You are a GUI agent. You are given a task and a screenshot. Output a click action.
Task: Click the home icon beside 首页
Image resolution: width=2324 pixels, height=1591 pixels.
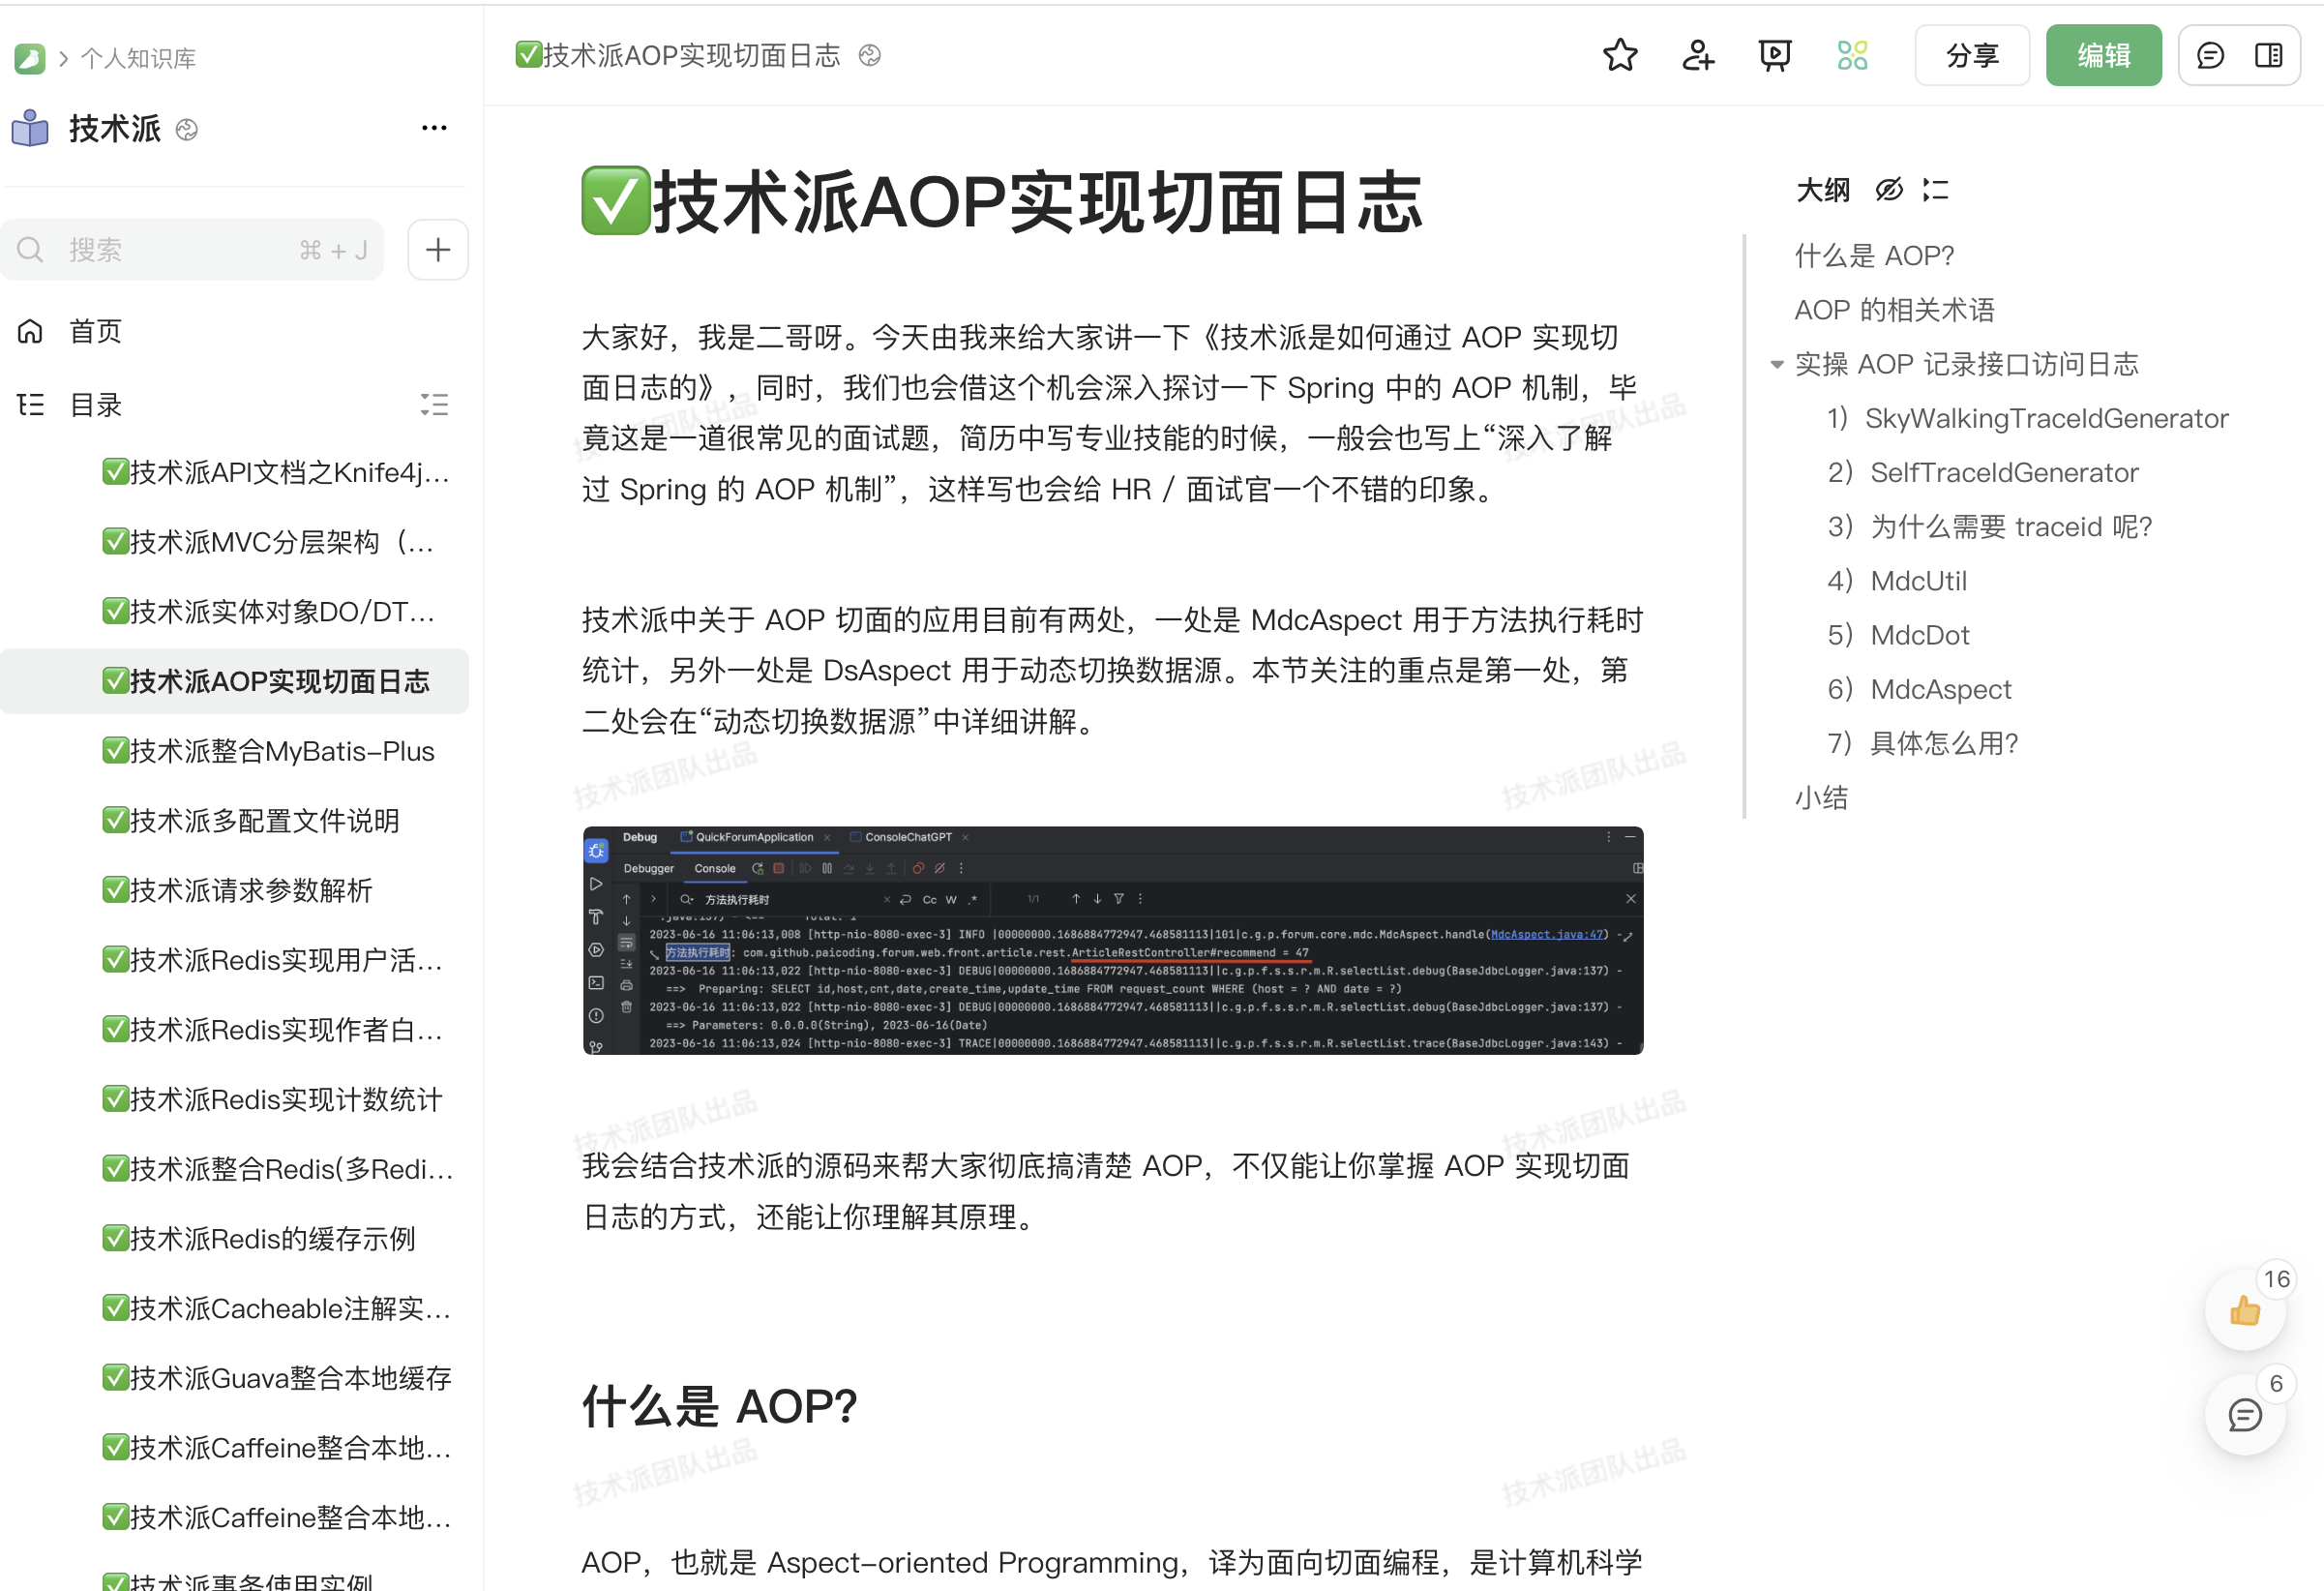click(30, 330)
